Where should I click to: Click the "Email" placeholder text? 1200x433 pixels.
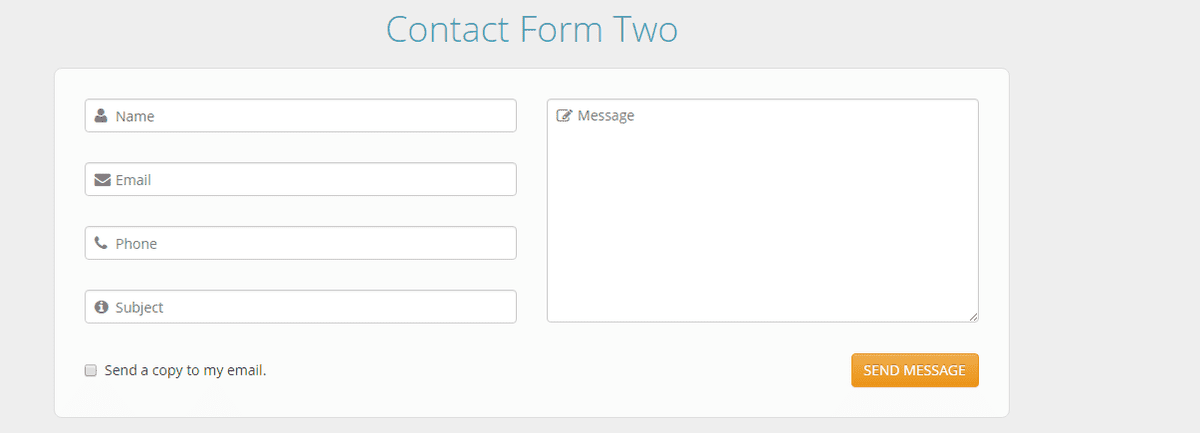tap(133, 180)
